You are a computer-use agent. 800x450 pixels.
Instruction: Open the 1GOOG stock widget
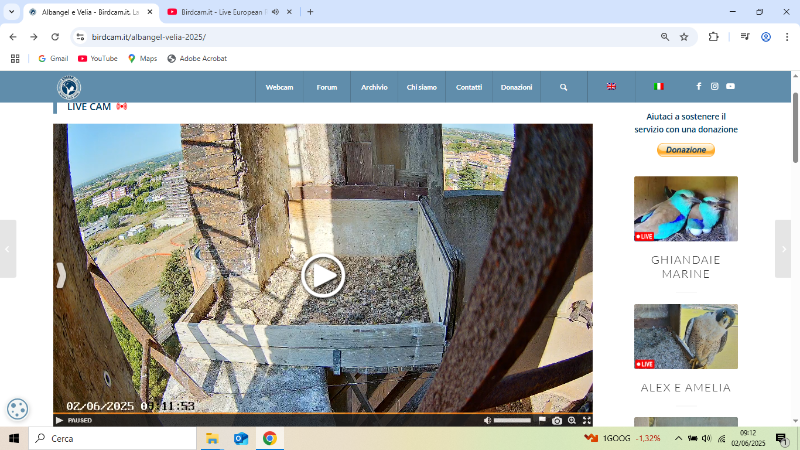pos(622,438)
